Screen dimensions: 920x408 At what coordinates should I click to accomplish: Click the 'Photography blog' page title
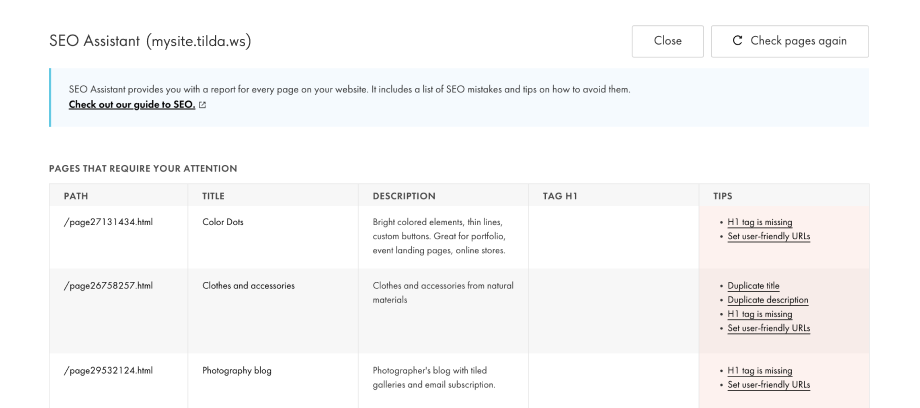pos(236,370)
